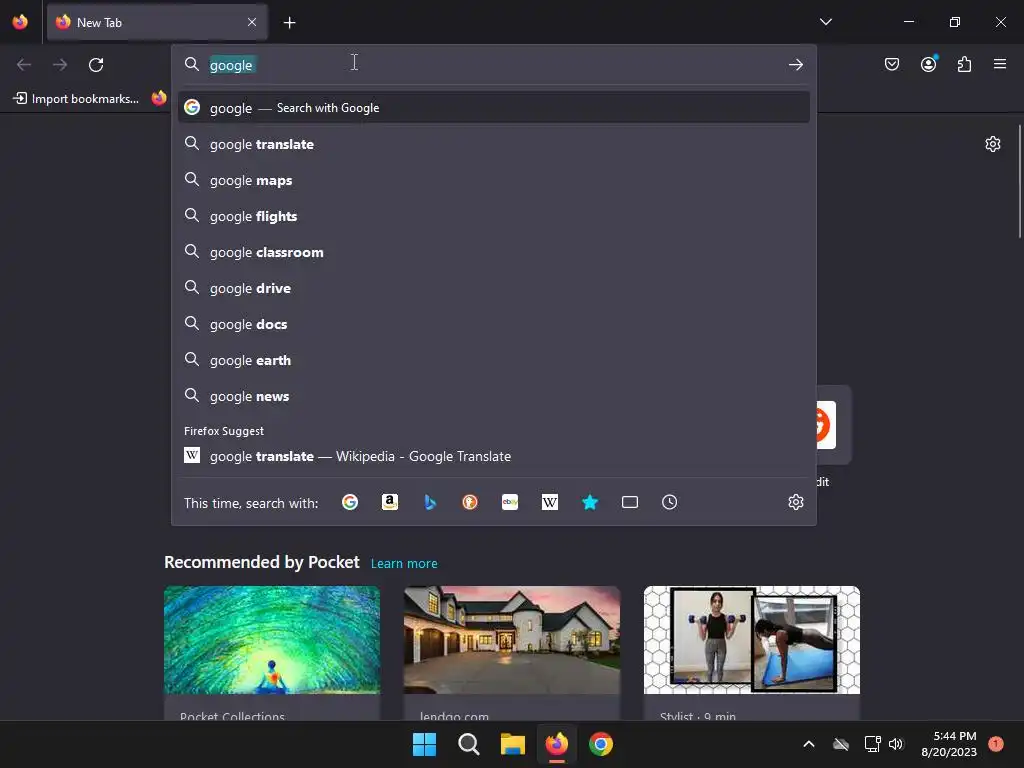
Task: Open a new tab with plus button
Action: coord(289,23)
